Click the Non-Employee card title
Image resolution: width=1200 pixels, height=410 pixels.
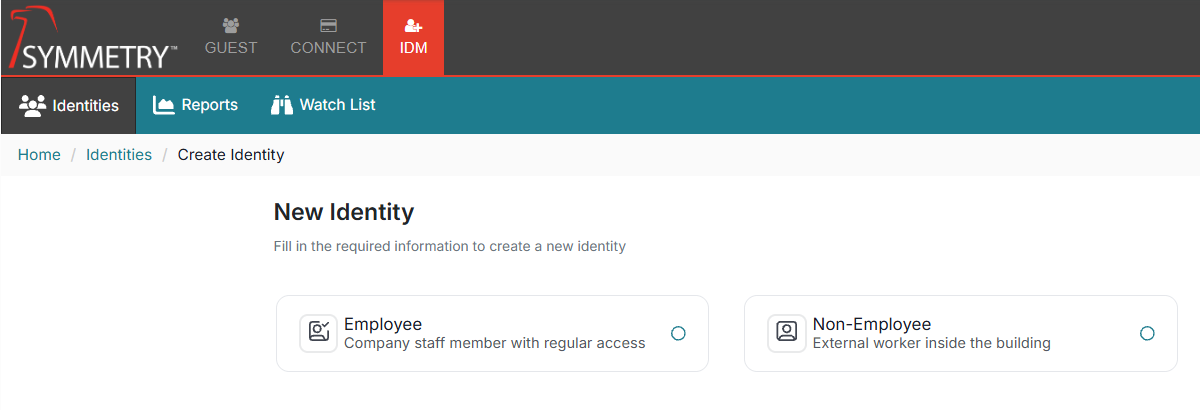pyautogui.click(x=871, y=324)
